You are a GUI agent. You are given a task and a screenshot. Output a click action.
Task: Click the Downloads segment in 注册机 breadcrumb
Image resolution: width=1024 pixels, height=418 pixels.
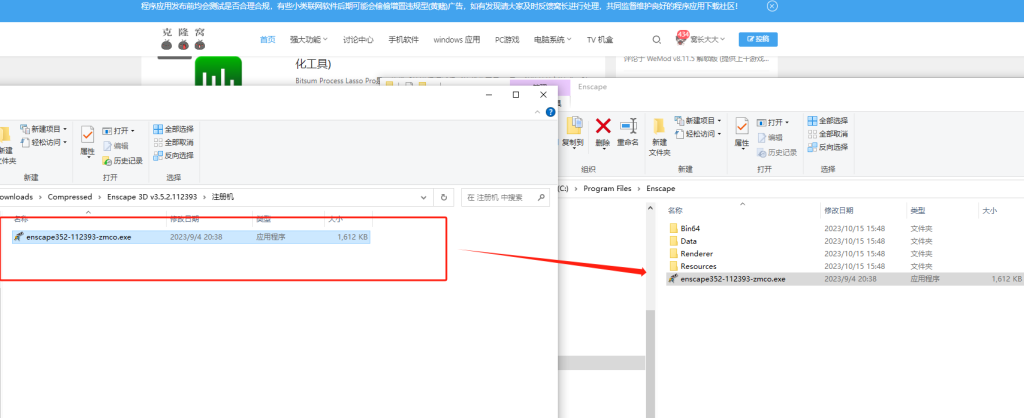pyautogui.click(x=16, y=197)
